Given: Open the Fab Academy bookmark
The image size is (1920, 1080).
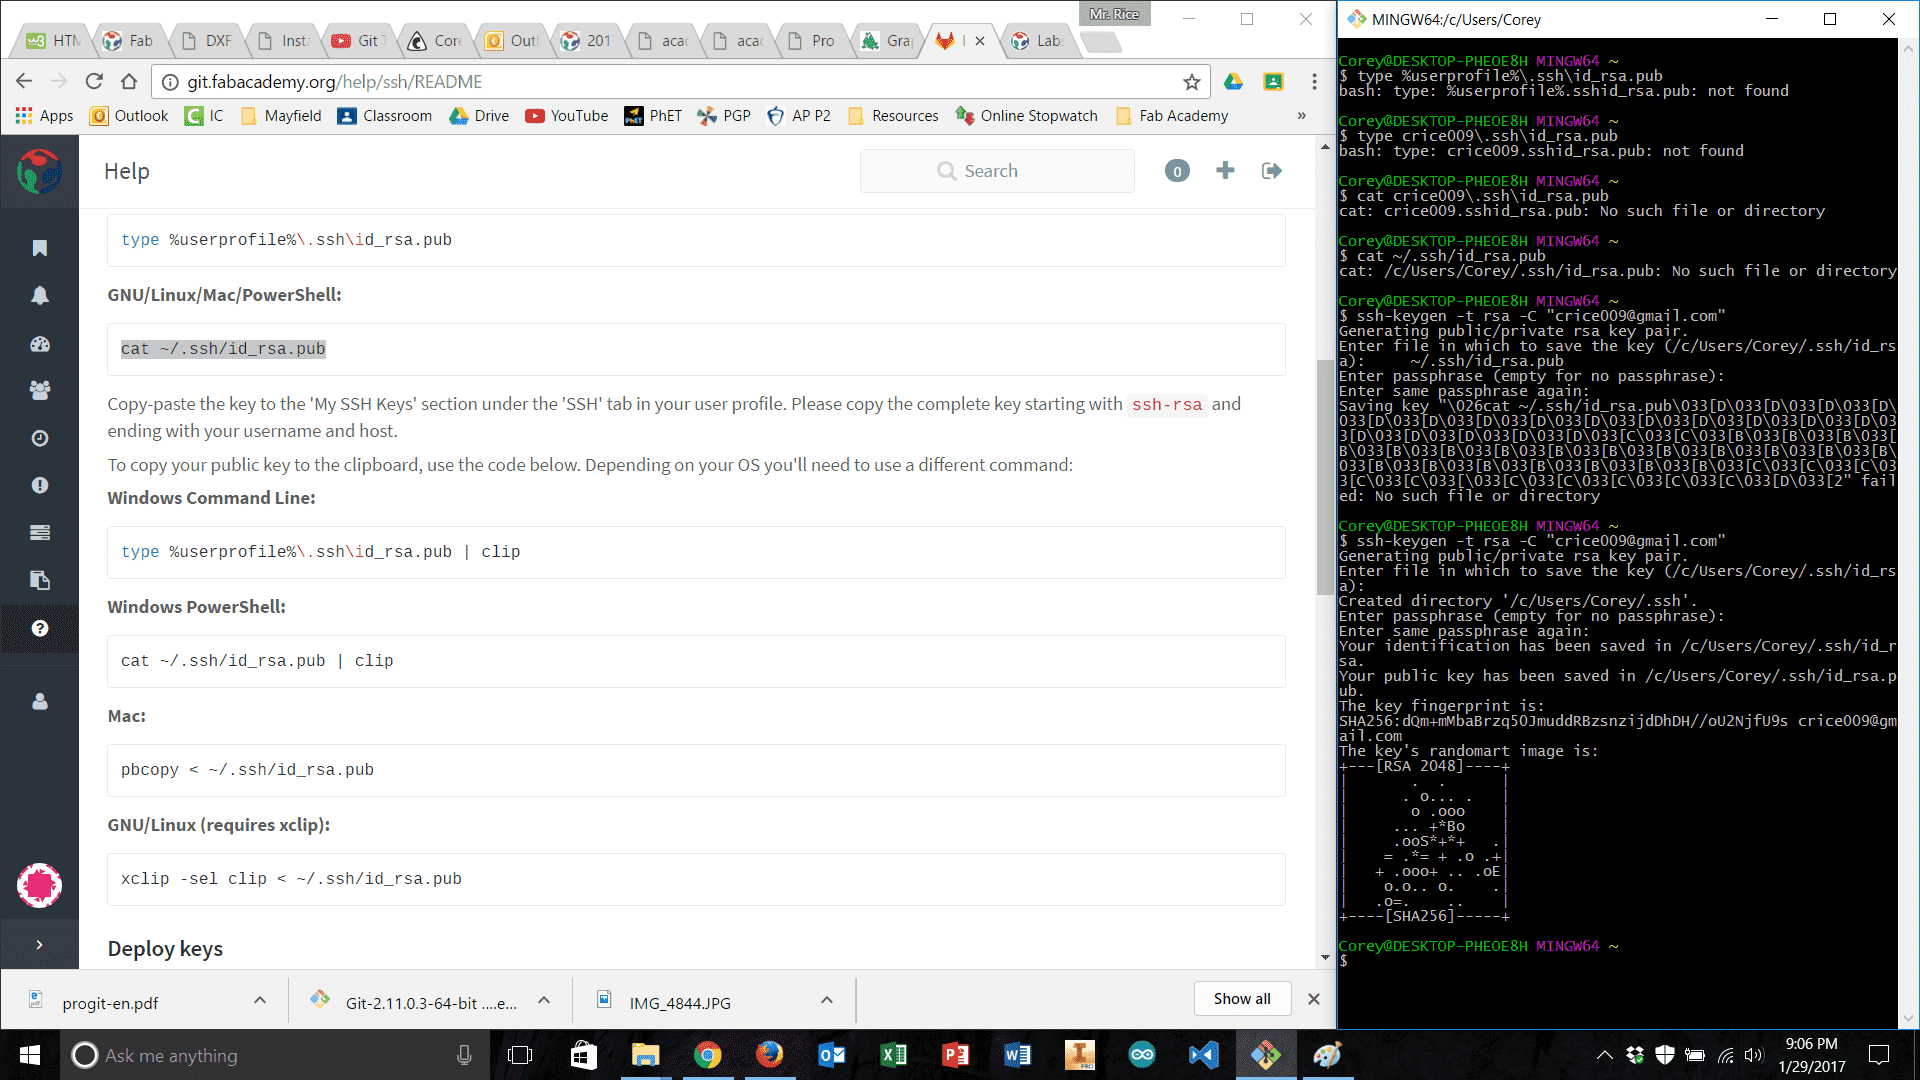Looking at the screenshot, I should pos(1172,116).
